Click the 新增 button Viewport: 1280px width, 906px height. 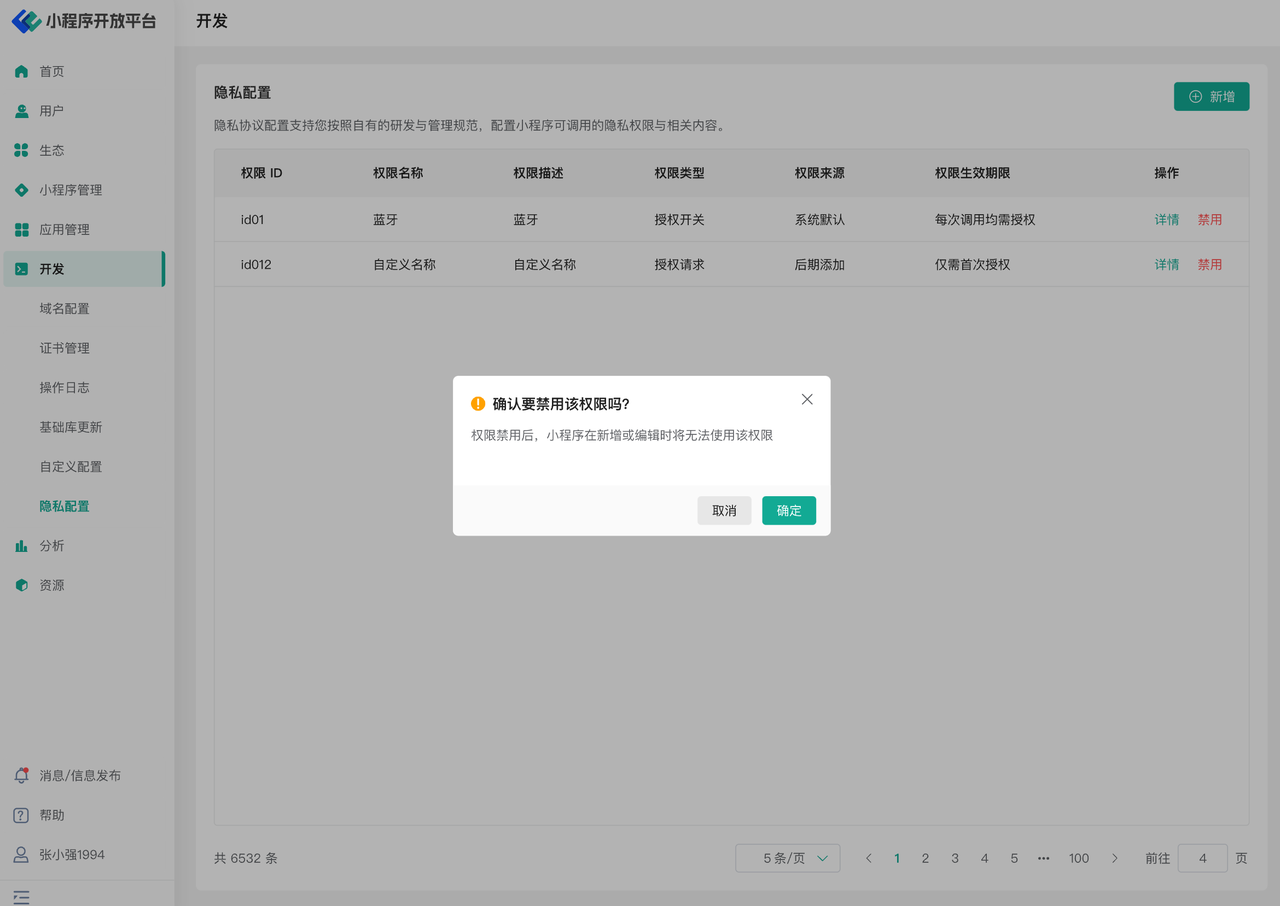[x=1211, y=97]
